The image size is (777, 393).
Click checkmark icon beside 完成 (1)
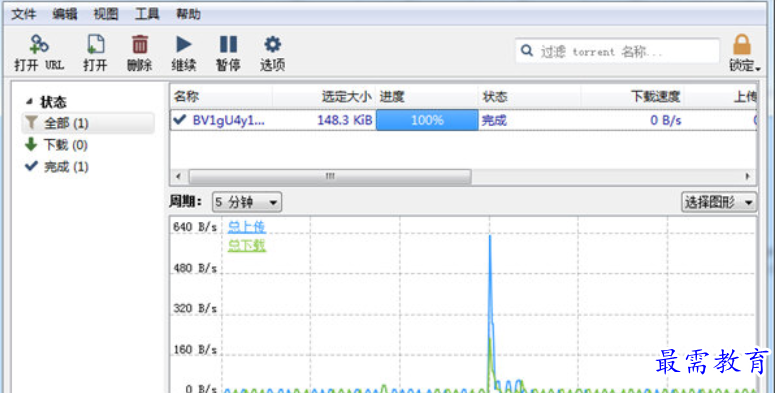pos(31,166)
